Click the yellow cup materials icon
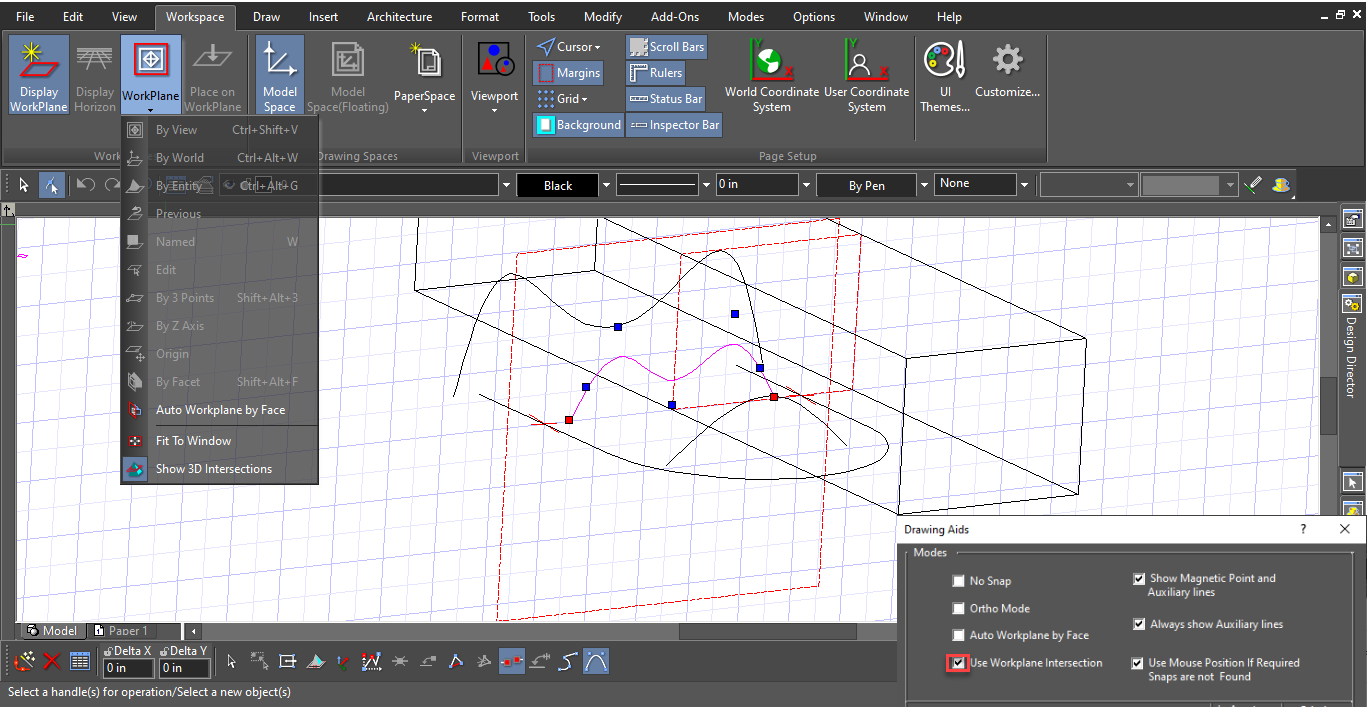The height and width of the screenshot is (707, 1367). (x=1281, y=185)
